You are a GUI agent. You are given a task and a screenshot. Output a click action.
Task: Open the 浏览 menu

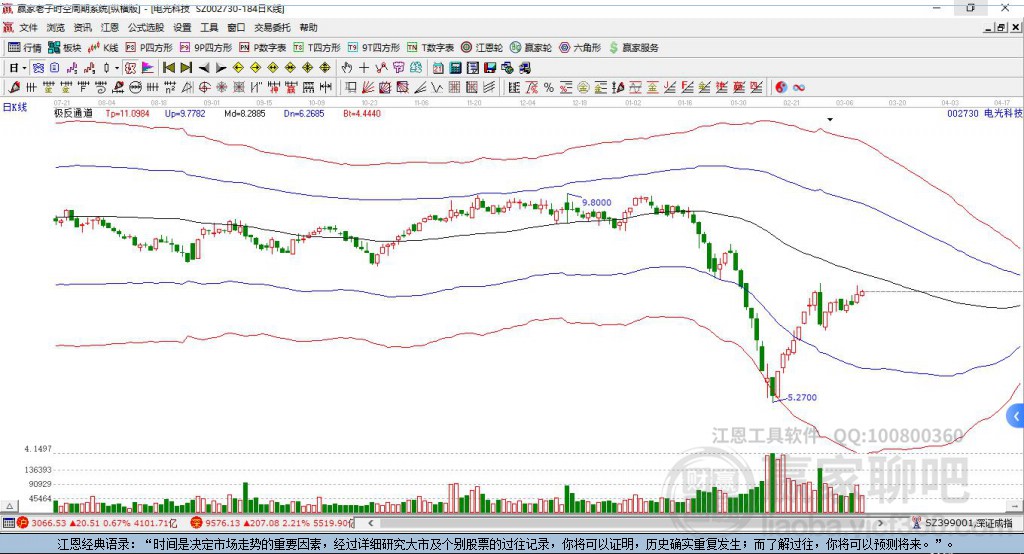pos(56,27)
